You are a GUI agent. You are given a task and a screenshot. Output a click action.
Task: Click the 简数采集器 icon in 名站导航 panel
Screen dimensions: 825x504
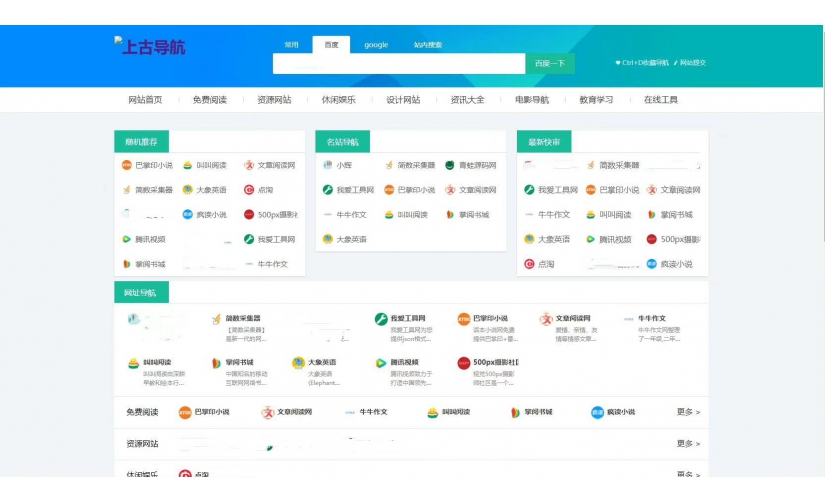point(389,165)
